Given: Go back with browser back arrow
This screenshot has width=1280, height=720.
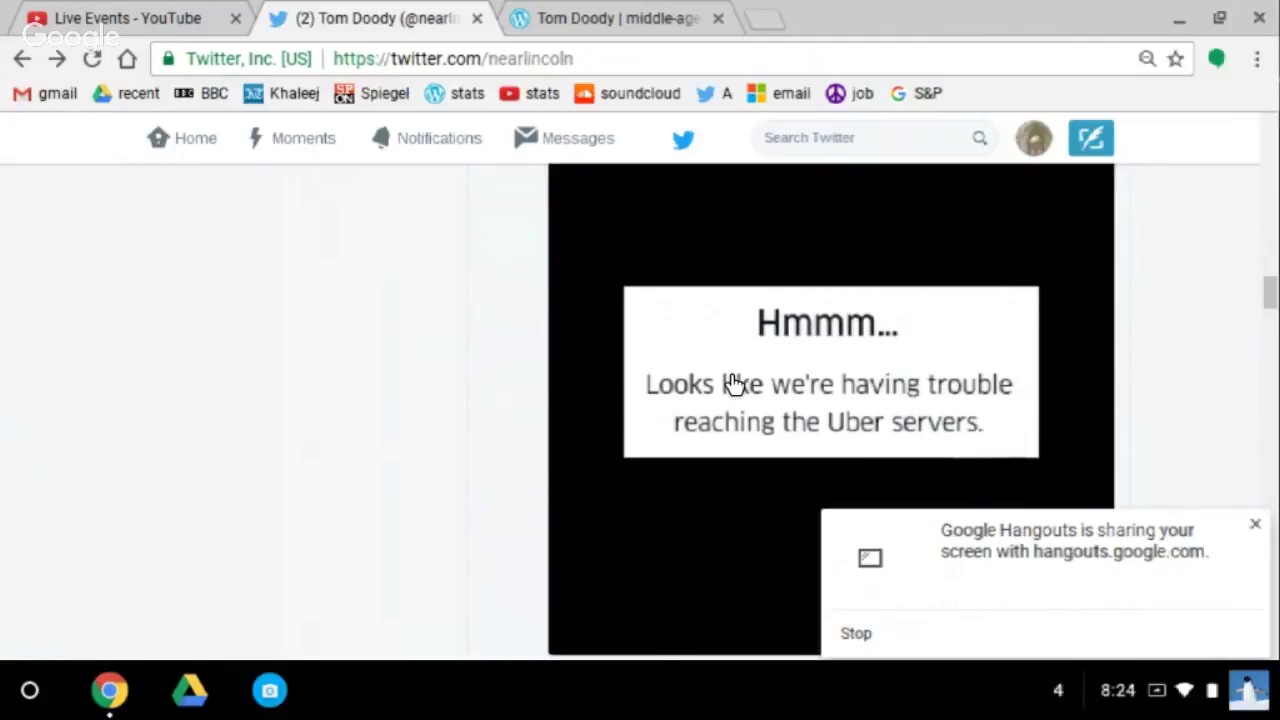Looking at the screenshot, I should pos(22,59).
